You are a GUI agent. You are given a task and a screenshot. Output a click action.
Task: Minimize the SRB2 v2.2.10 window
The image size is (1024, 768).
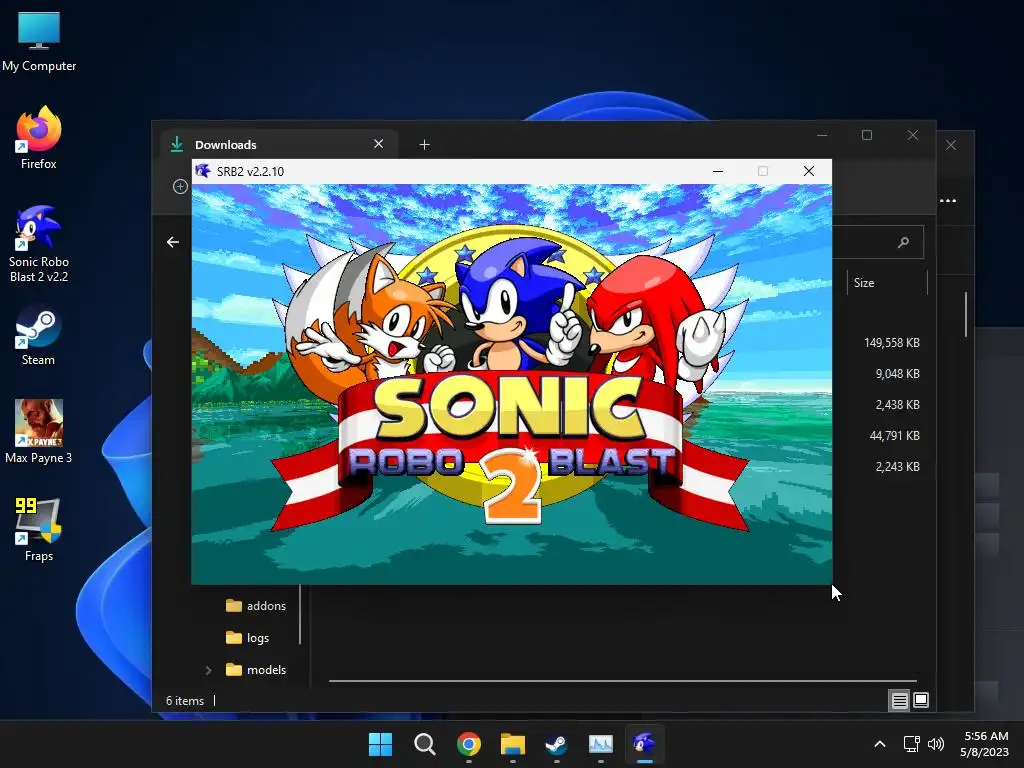pyautogui.click(x=718, y=171)
